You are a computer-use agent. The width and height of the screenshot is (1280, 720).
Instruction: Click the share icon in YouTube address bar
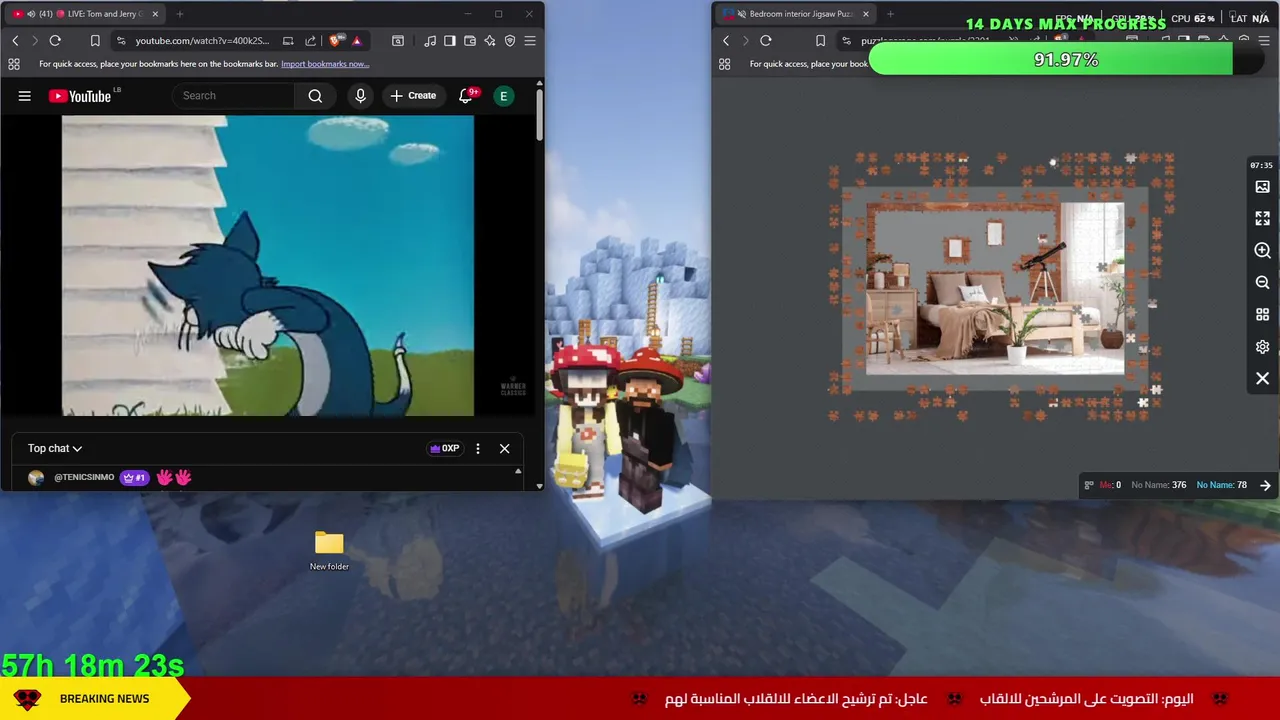[310, 41]
